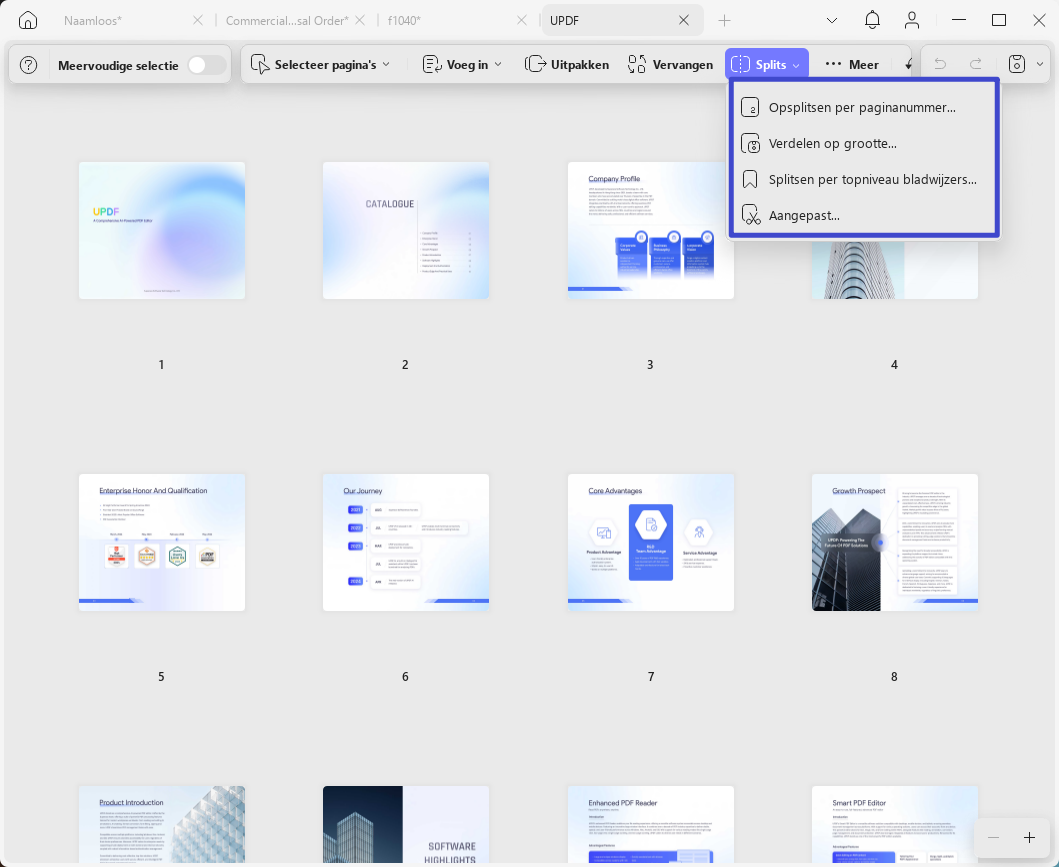Choose Opsplitsen per paginanummer
Viewport: 1059px width, 867px height.
pos(864,107)
